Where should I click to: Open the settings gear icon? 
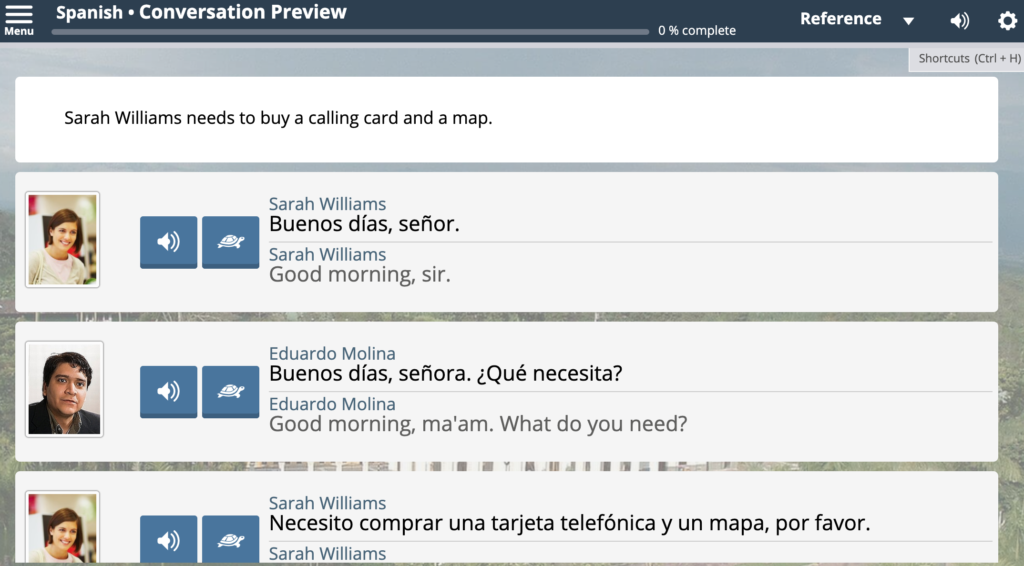(x=1007, y=21)
